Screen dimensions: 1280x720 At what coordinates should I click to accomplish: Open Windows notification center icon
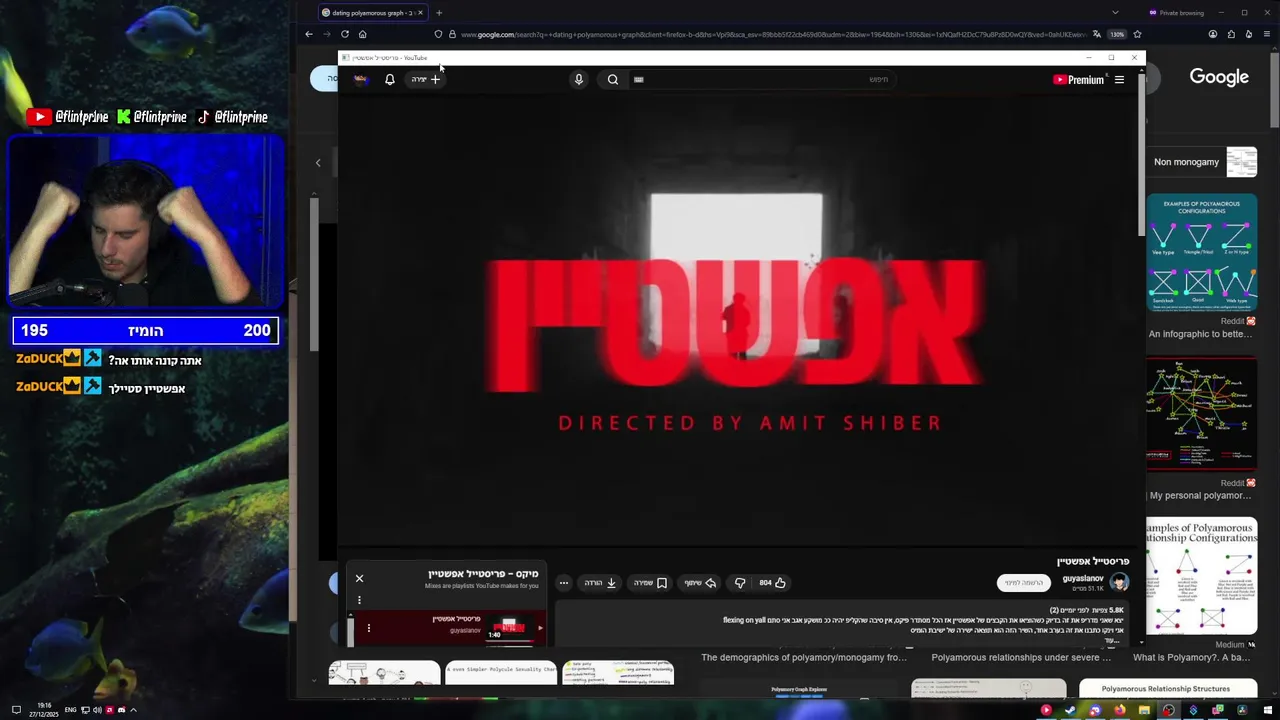[x=16, y=710]
